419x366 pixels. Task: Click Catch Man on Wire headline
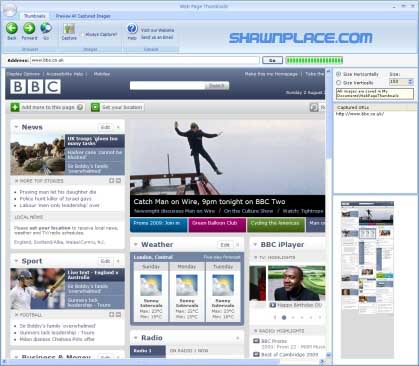tap(209, 202)
